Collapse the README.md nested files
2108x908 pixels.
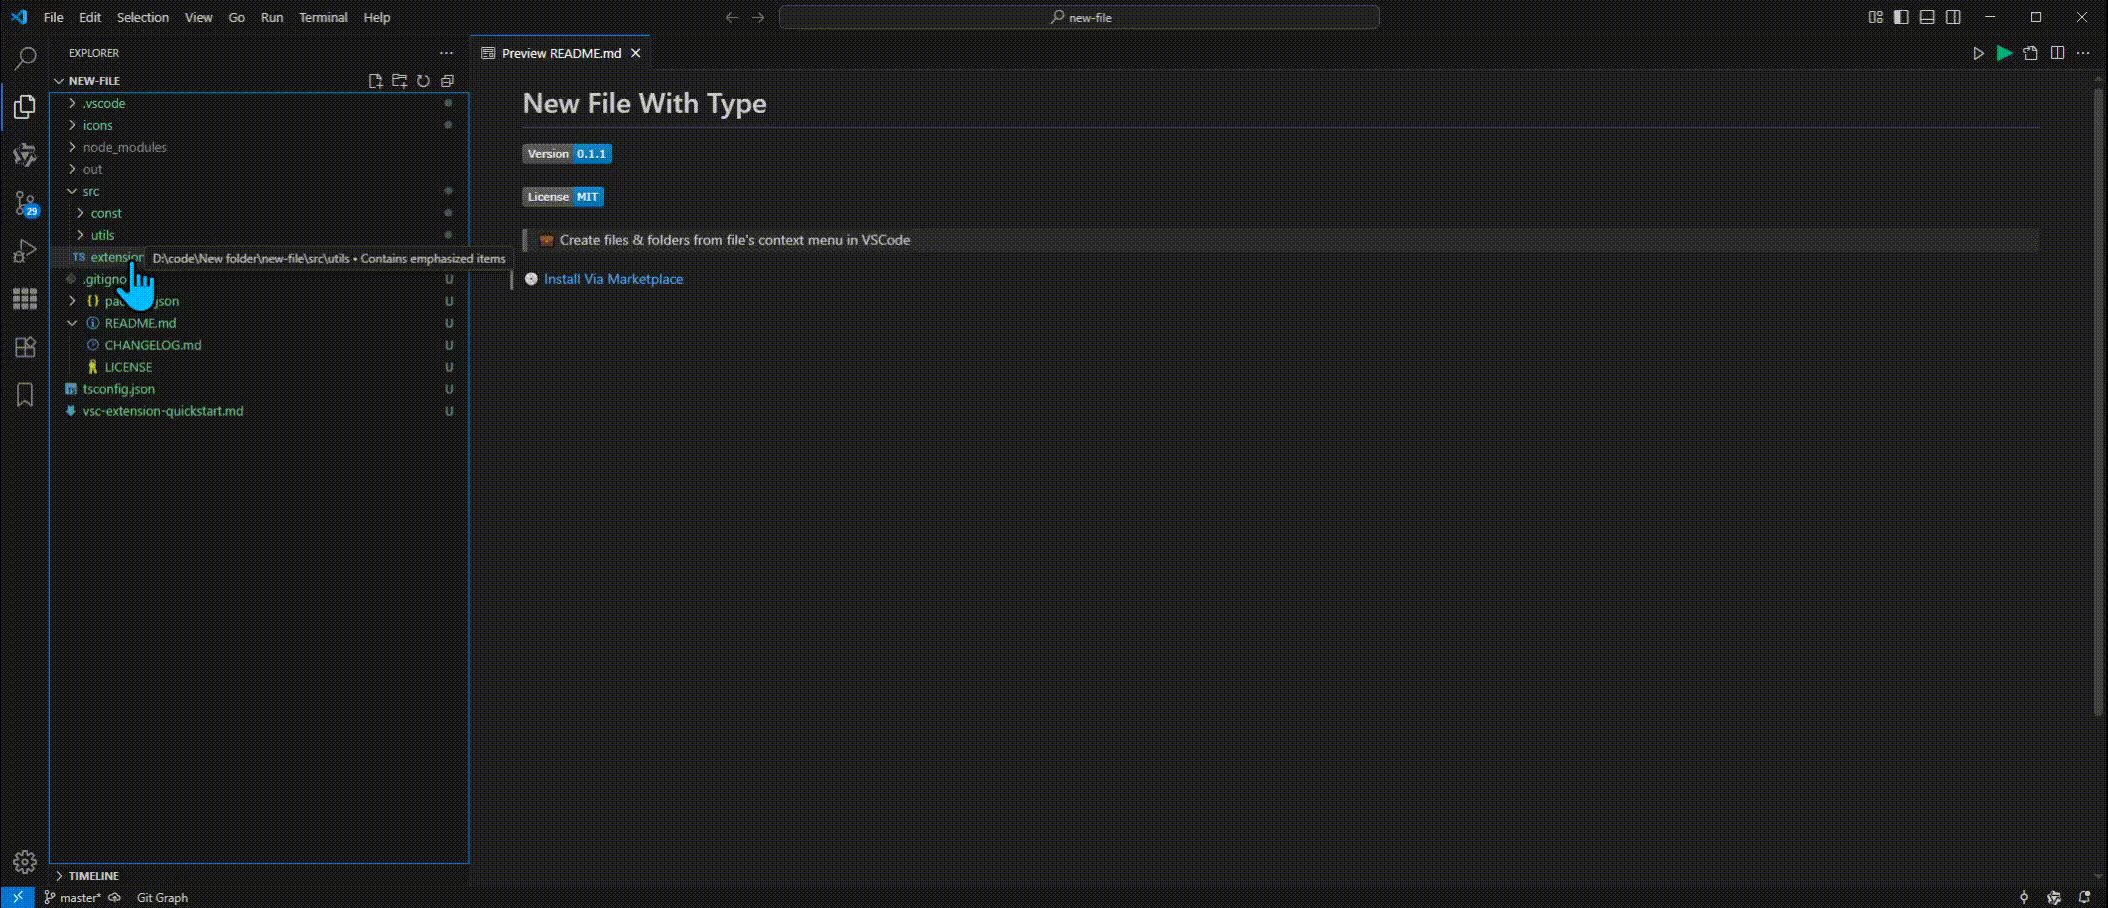pos(72,323)
